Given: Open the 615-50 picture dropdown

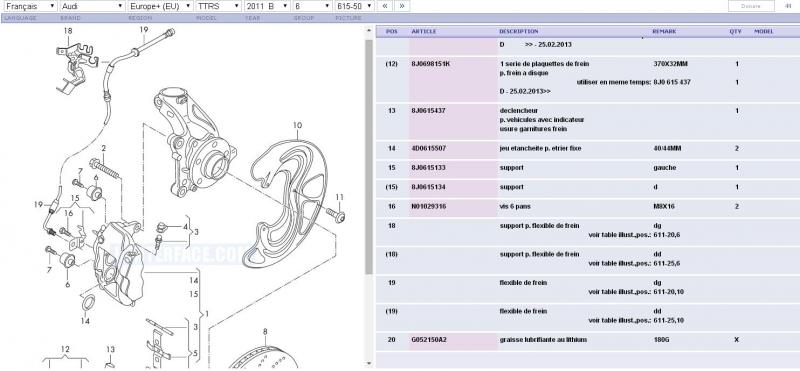Looking at the screenshot, I should (x=355, y=6).
